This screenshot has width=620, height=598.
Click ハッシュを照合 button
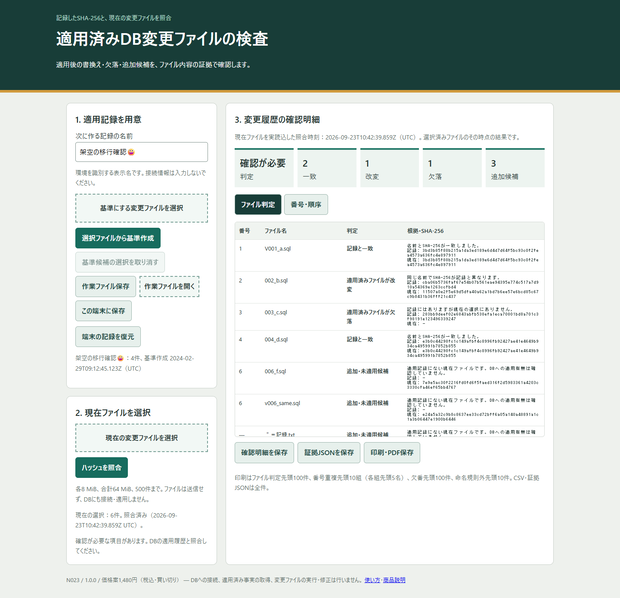click(102, 467)
